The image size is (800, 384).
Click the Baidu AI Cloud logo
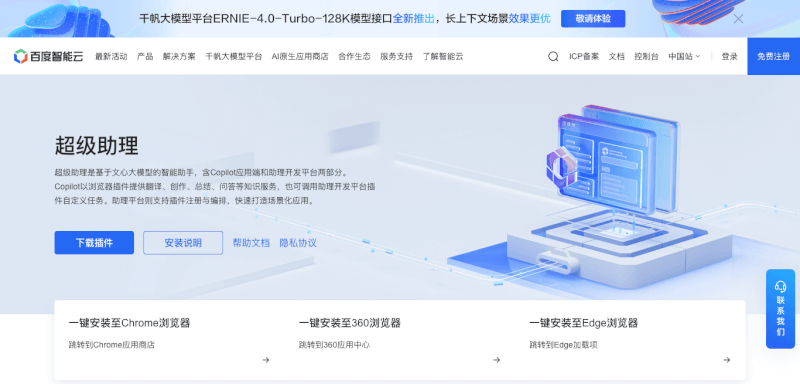(x=48, y=56)
